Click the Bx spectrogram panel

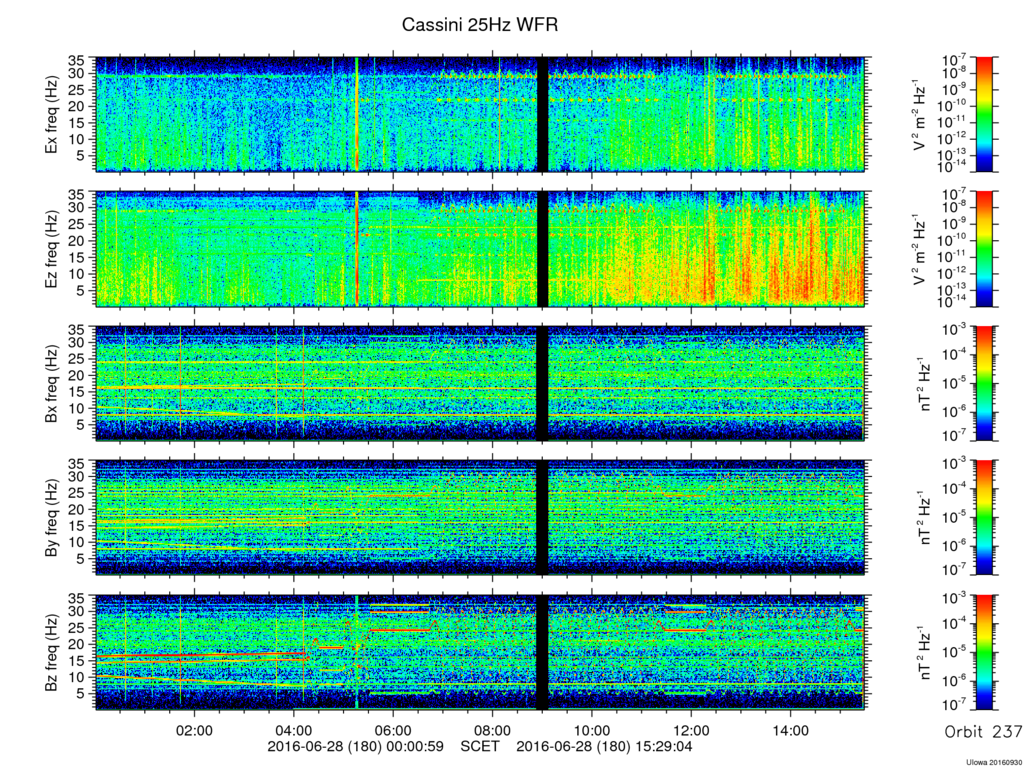pyautogui.click(x=480, y=383)
